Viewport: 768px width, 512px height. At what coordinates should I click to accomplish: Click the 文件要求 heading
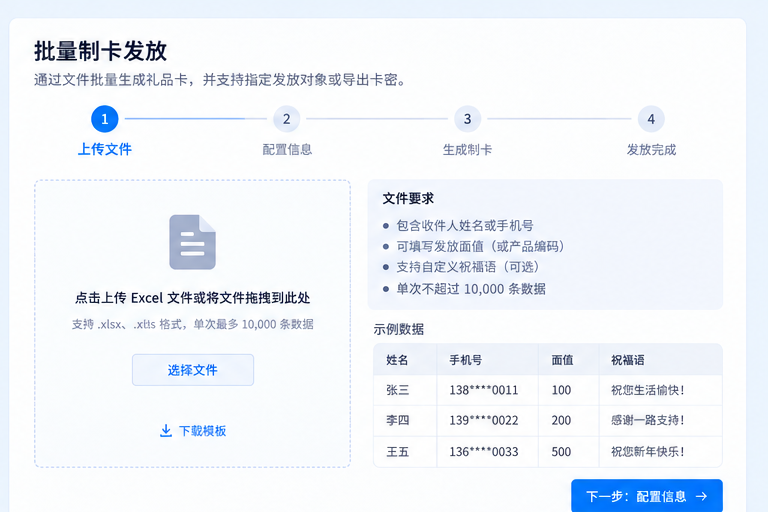(x=408, y=198)
